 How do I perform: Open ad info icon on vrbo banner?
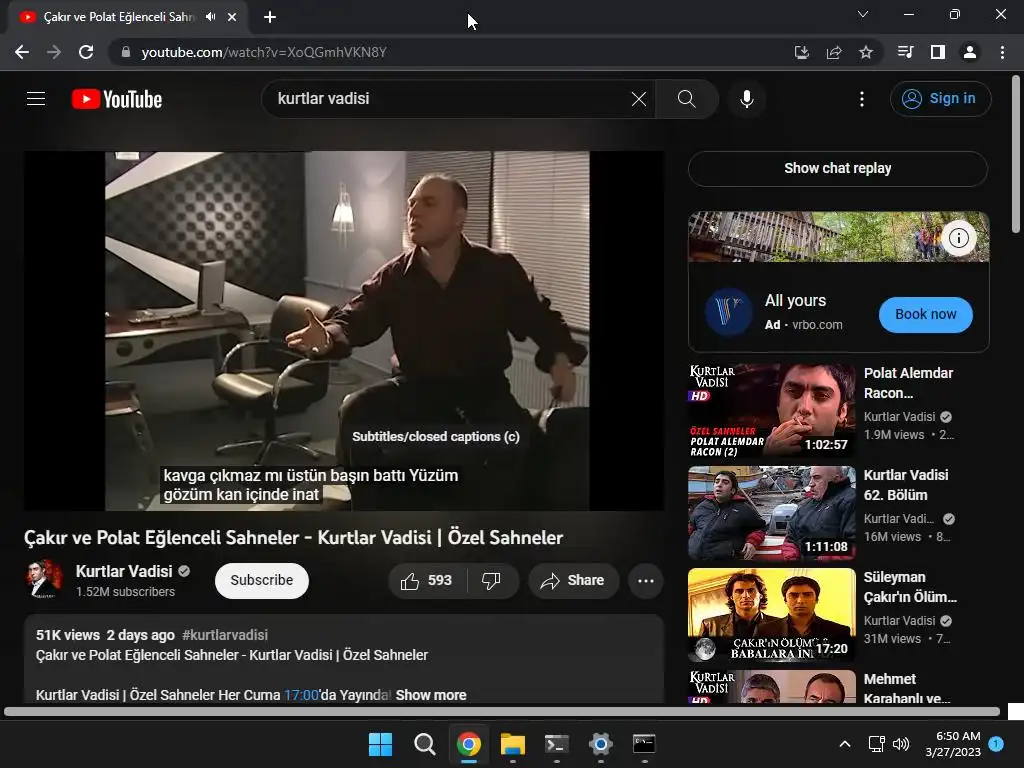click(x=958, y=238)
